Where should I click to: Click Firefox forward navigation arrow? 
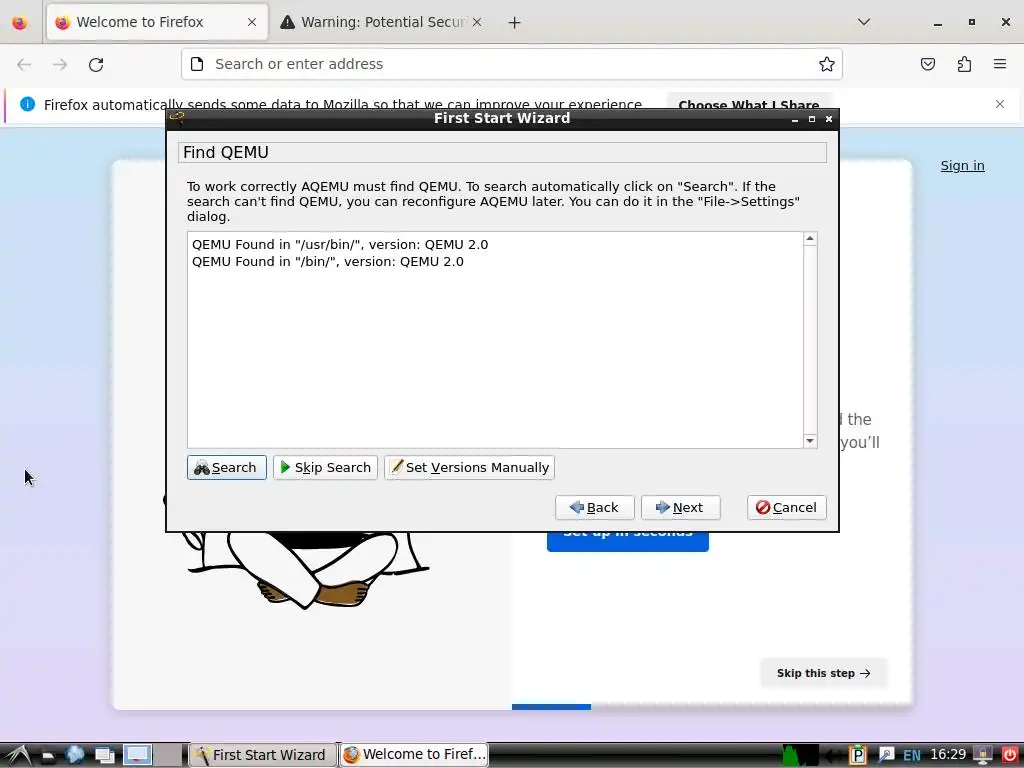point(60,64)
